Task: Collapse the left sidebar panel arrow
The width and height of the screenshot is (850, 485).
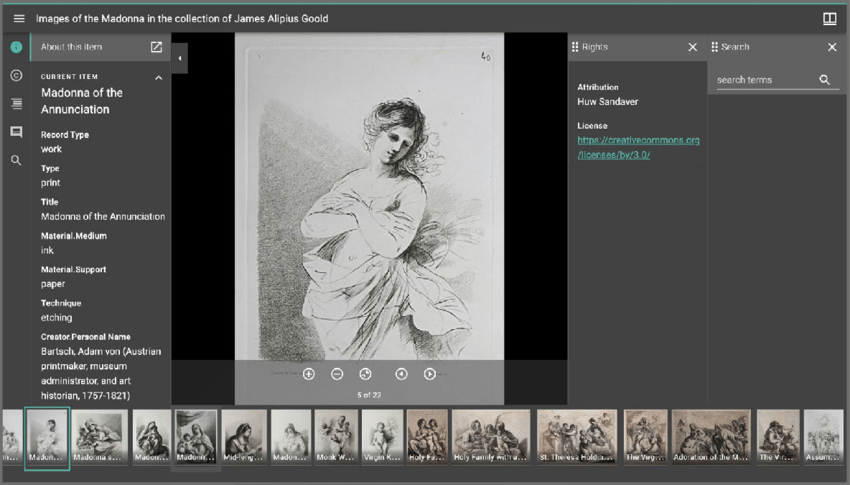Action: [180, 58]
